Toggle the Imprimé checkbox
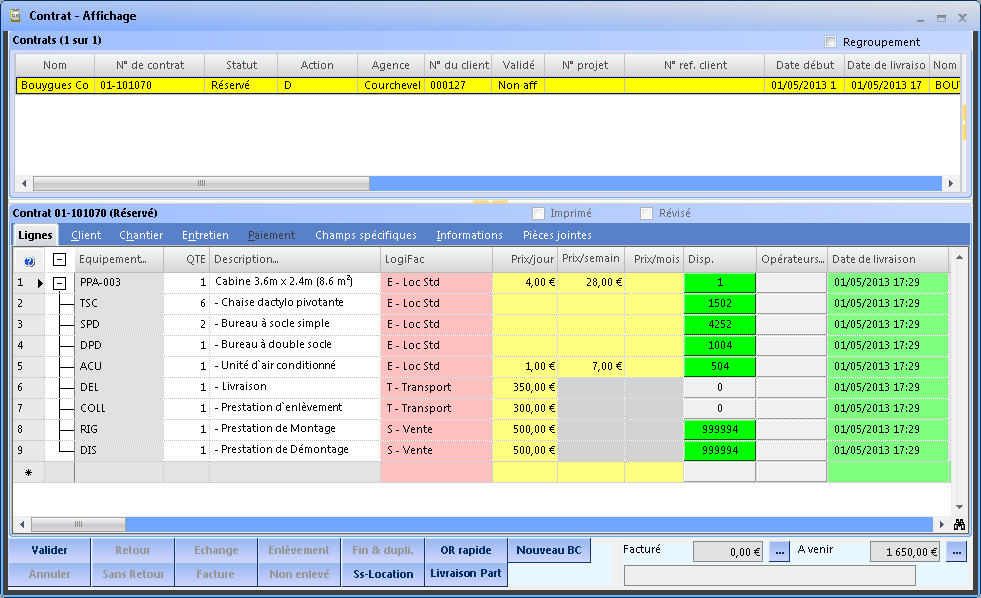The height and width of the screenshot is (598, 981). (x=539, y=213)
